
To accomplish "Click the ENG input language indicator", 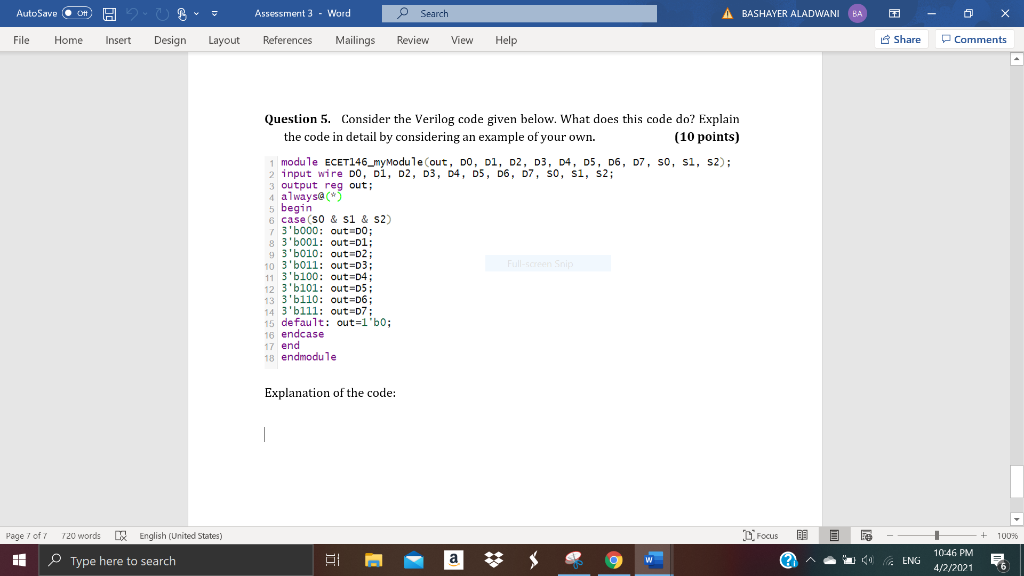I will (911, 560).
